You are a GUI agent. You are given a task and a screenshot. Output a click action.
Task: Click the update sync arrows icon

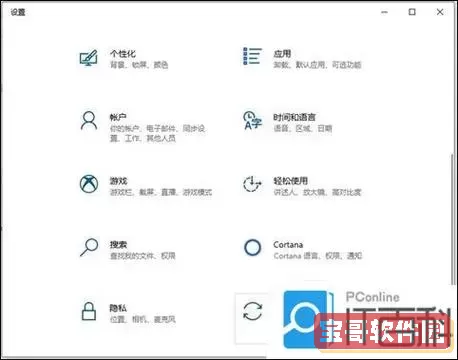click(x=252, y=311)
